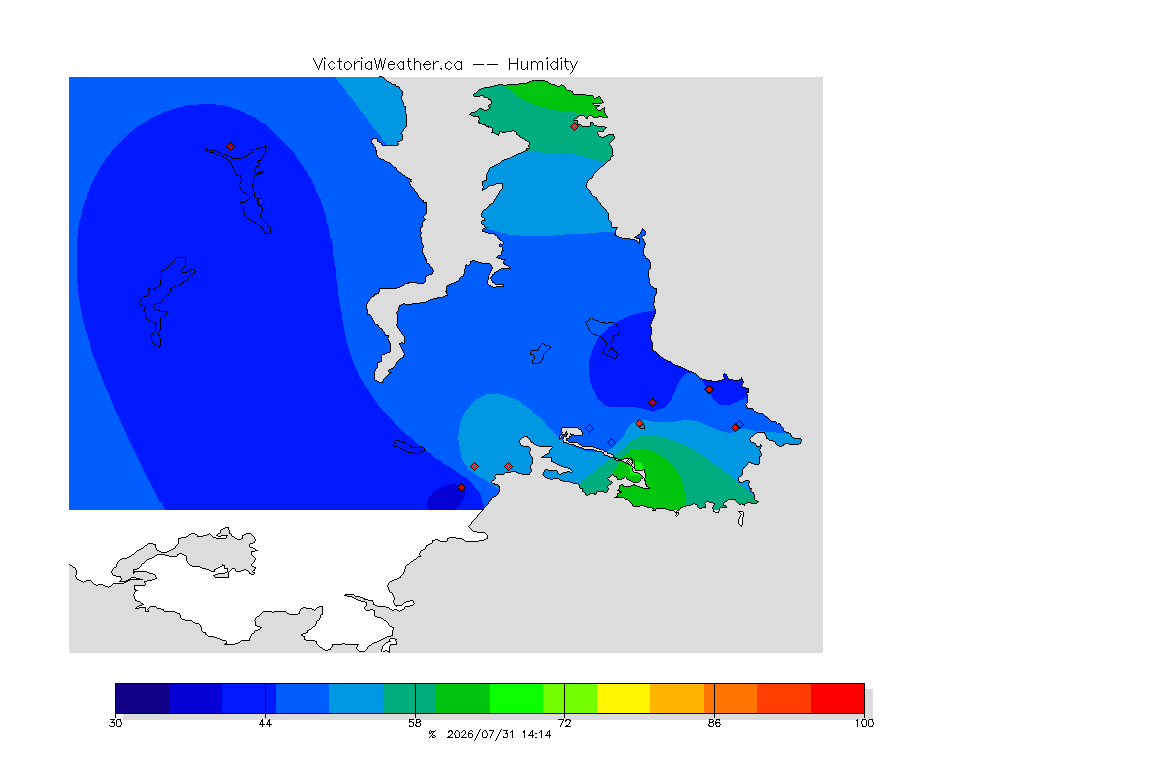Click the paired station markers at the far east
Screen dimensions: 1152x768
click(738, 426)
